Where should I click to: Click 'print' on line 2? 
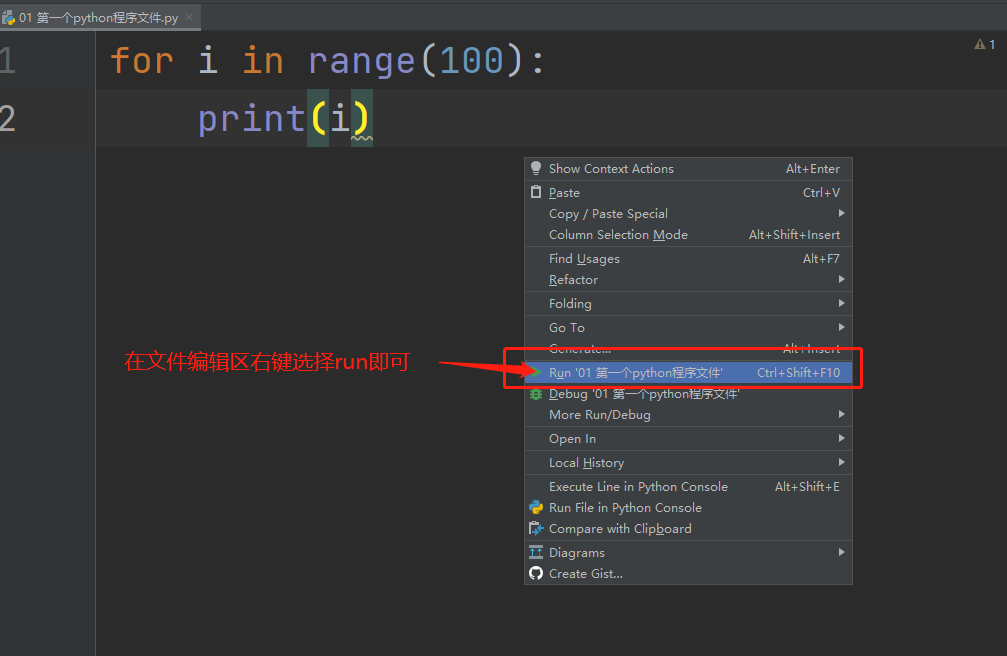[251, 120]
